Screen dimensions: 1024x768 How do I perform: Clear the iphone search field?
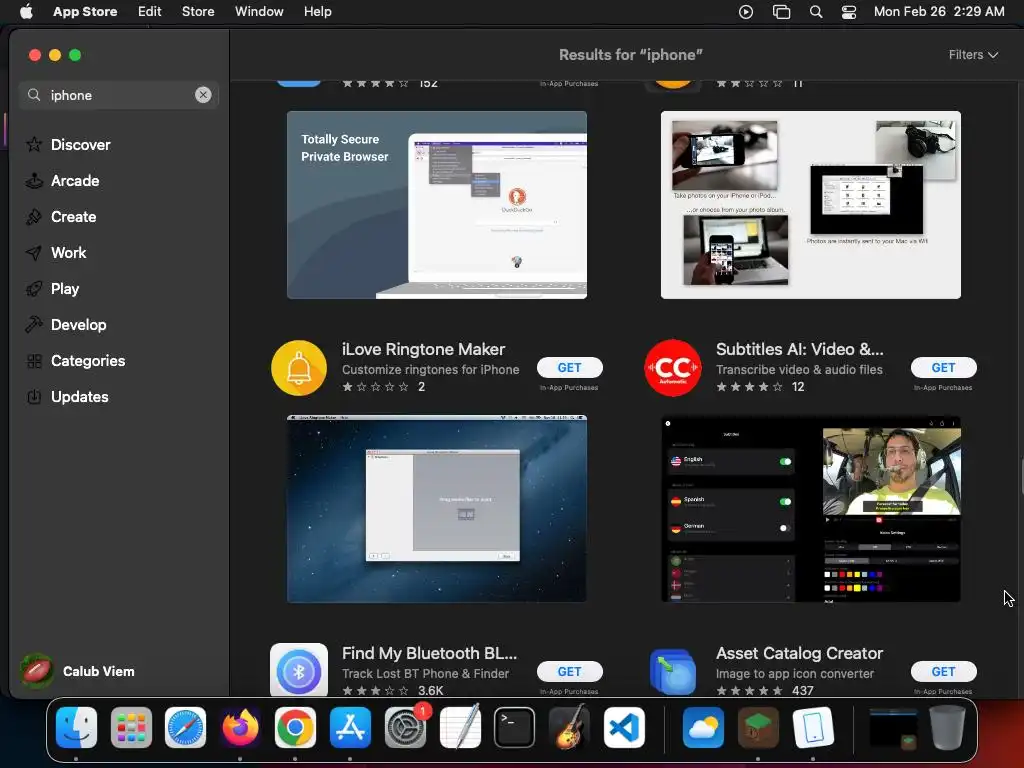203,95
